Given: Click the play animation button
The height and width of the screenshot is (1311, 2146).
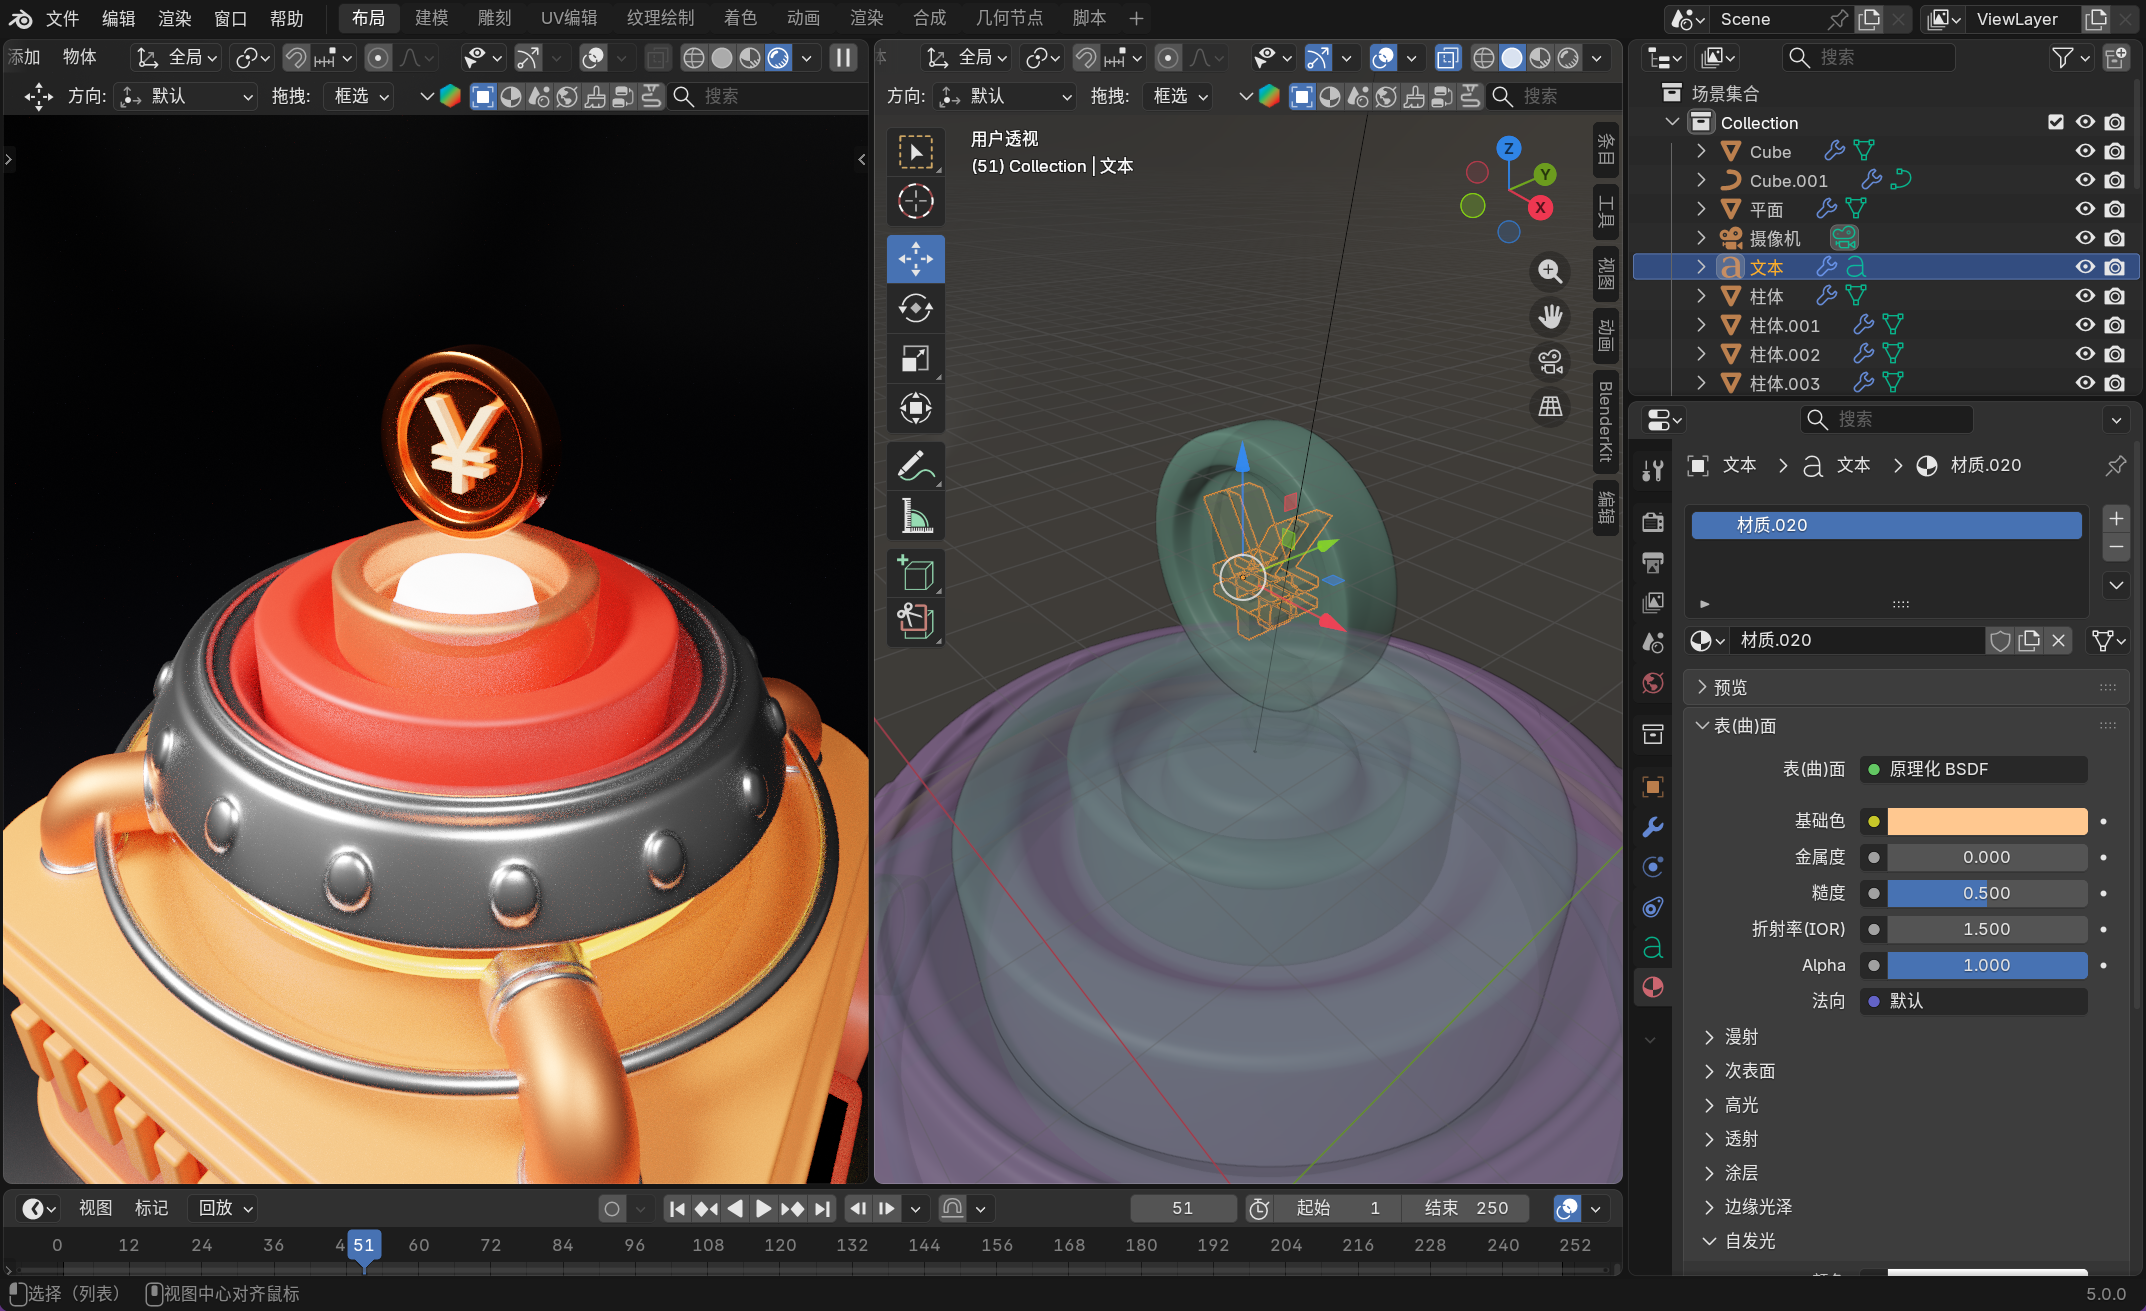Looking at the screenshot, I should pos(763,1208).
